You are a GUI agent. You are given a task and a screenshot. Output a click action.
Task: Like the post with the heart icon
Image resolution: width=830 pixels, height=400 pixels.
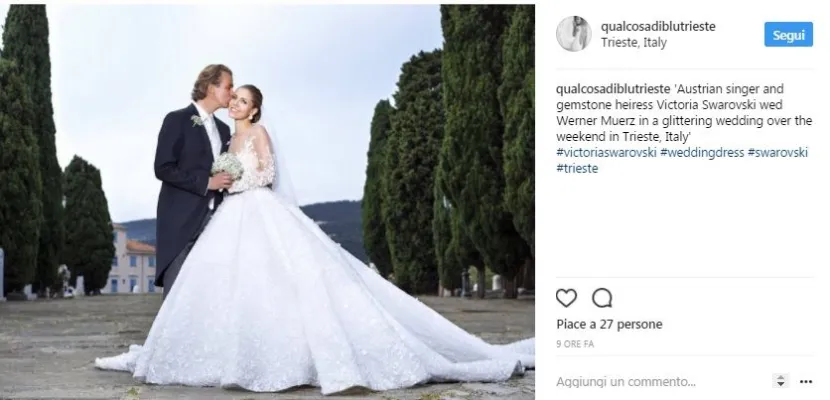566,298
